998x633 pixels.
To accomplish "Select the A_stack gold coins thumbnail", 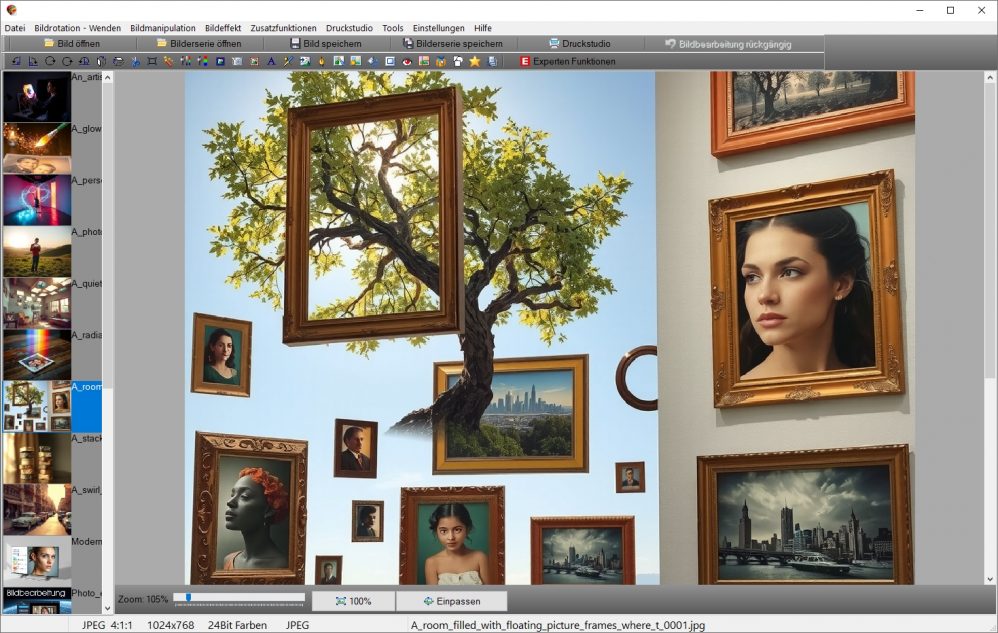I will click(x=37, y=458).
